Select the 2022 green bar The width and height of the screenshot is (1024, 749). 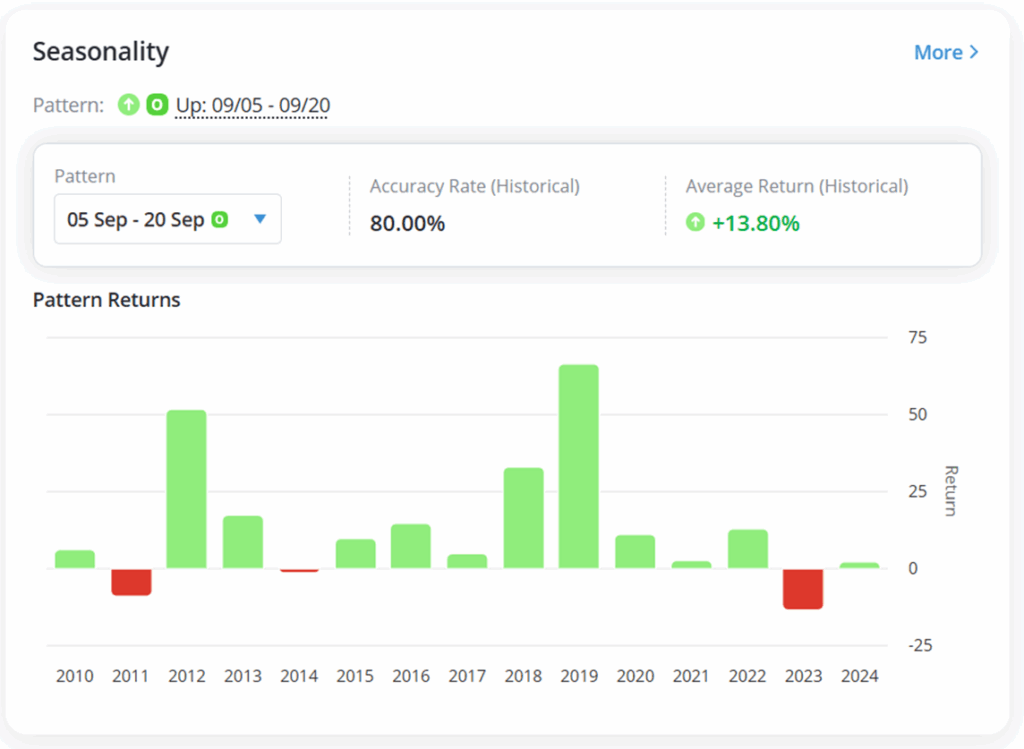point(748,549)
